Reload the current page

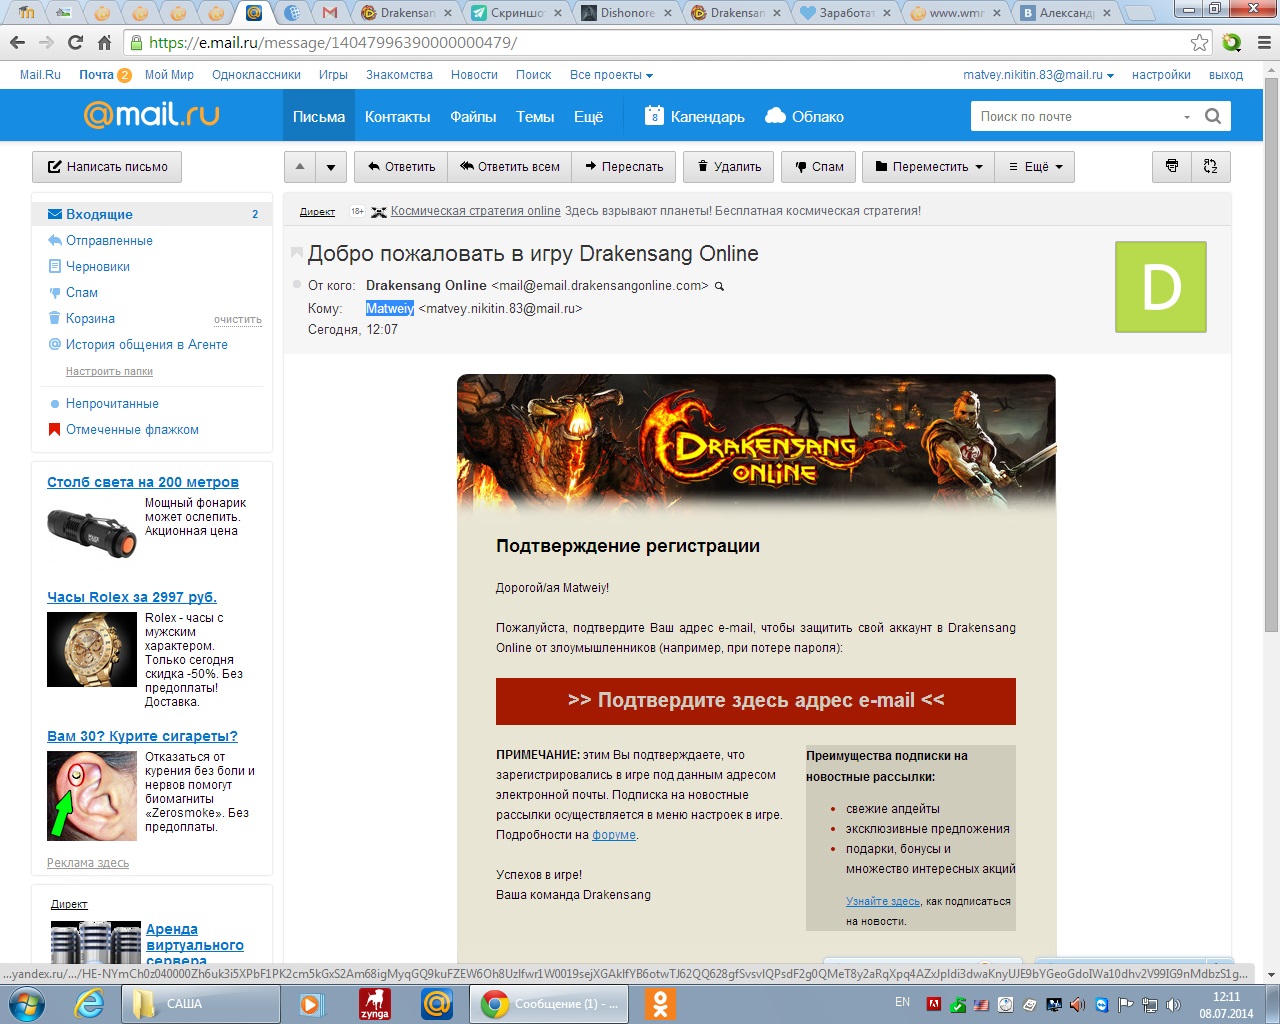click(x=75, y=43)
